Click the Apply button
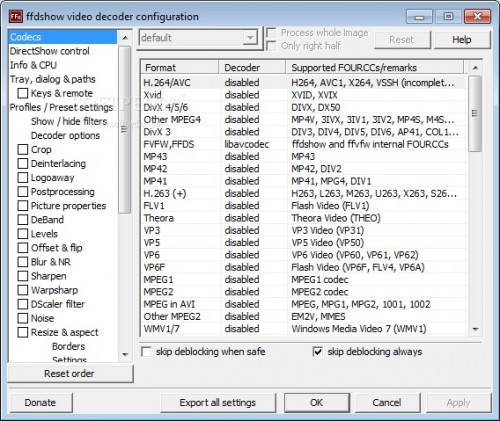This screenshot has width=500, height=421. [458, 403]
